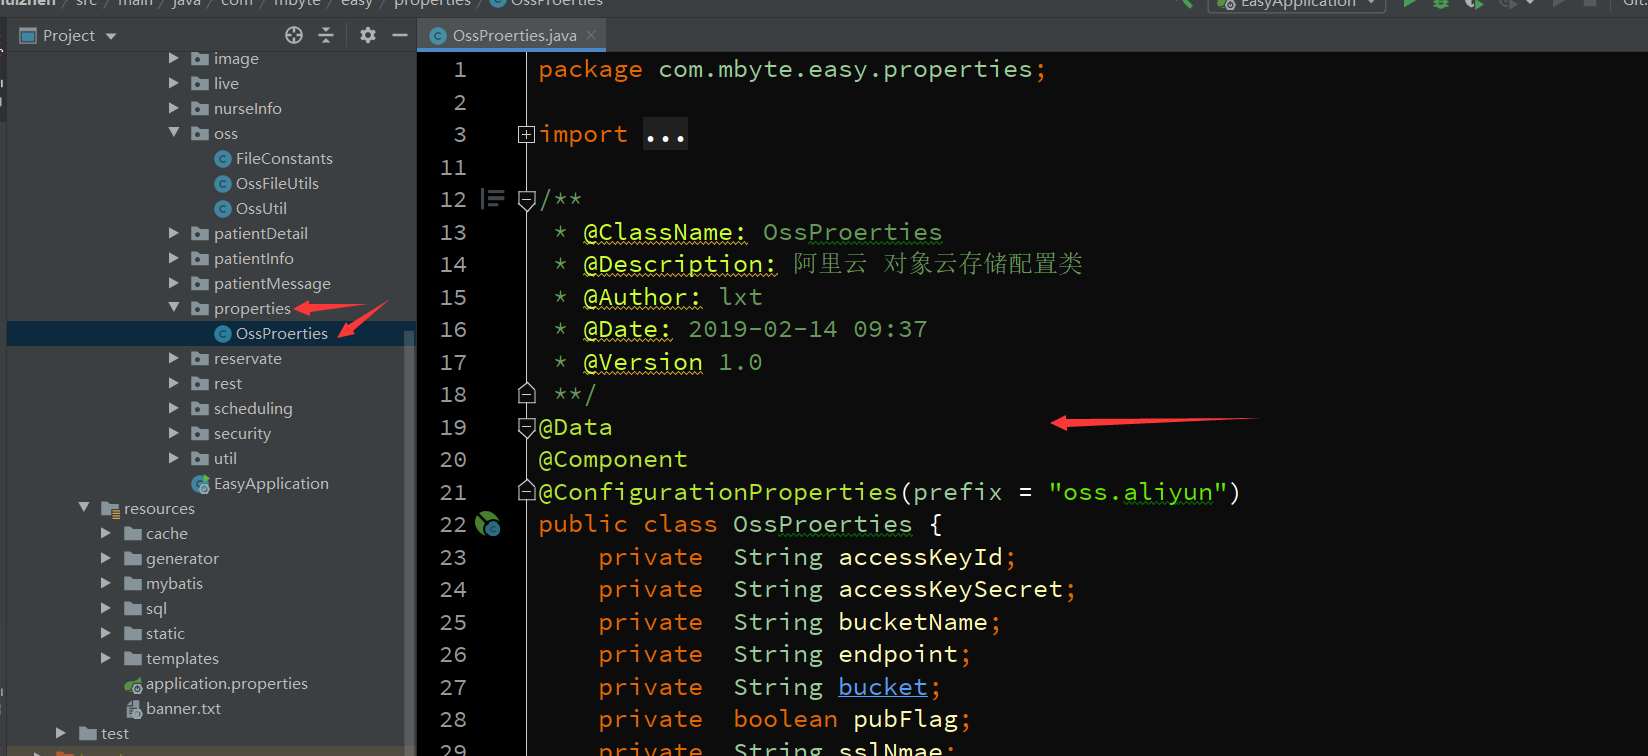1648x756 pixels.
Task: Open banner.txt file
Action: click(183, 708)
